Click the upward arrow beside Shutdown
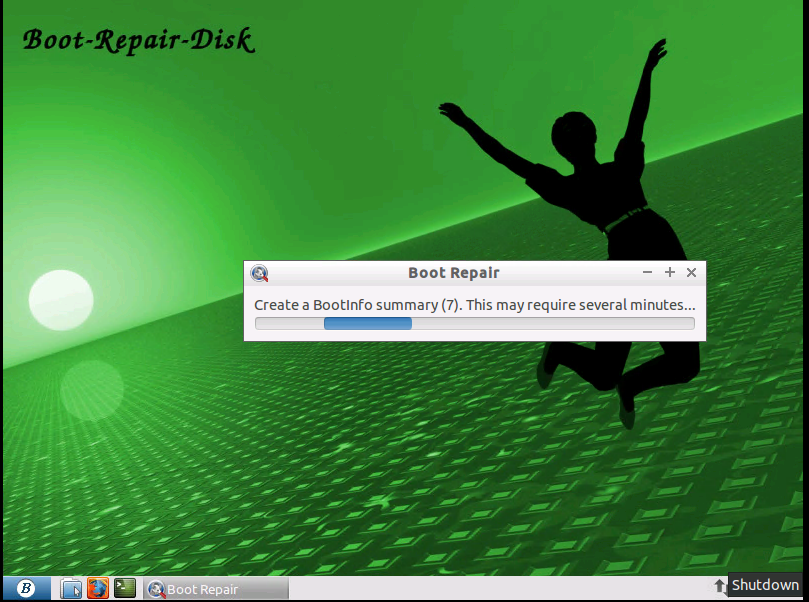Image resolution: width=809 pixels, height=602 pixels. pos(718,585)
